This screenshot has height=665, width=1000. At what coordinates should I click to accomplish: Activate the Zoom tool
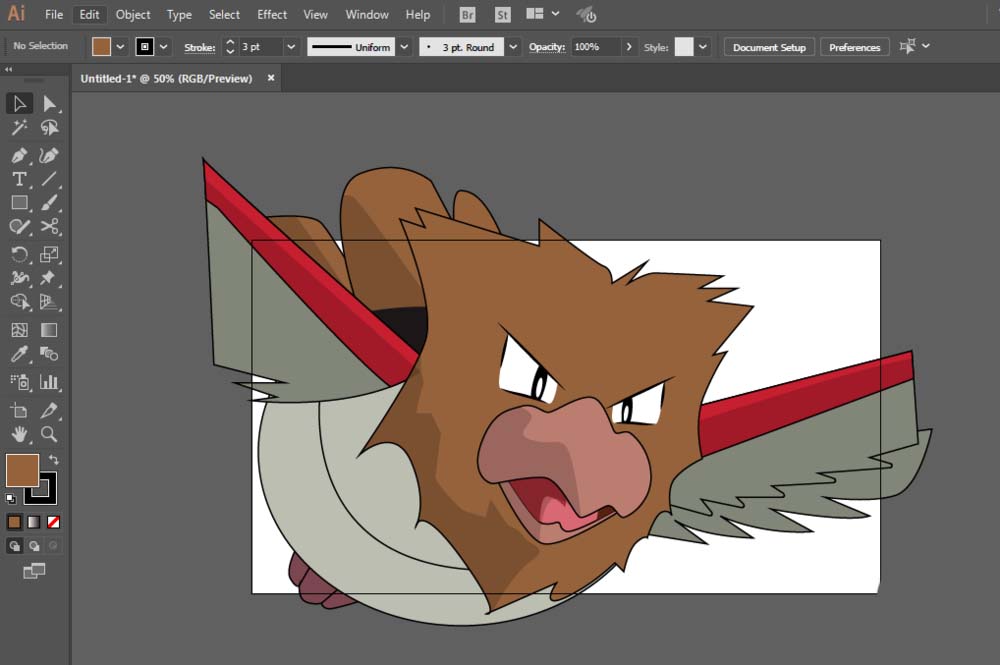point(49,434)
